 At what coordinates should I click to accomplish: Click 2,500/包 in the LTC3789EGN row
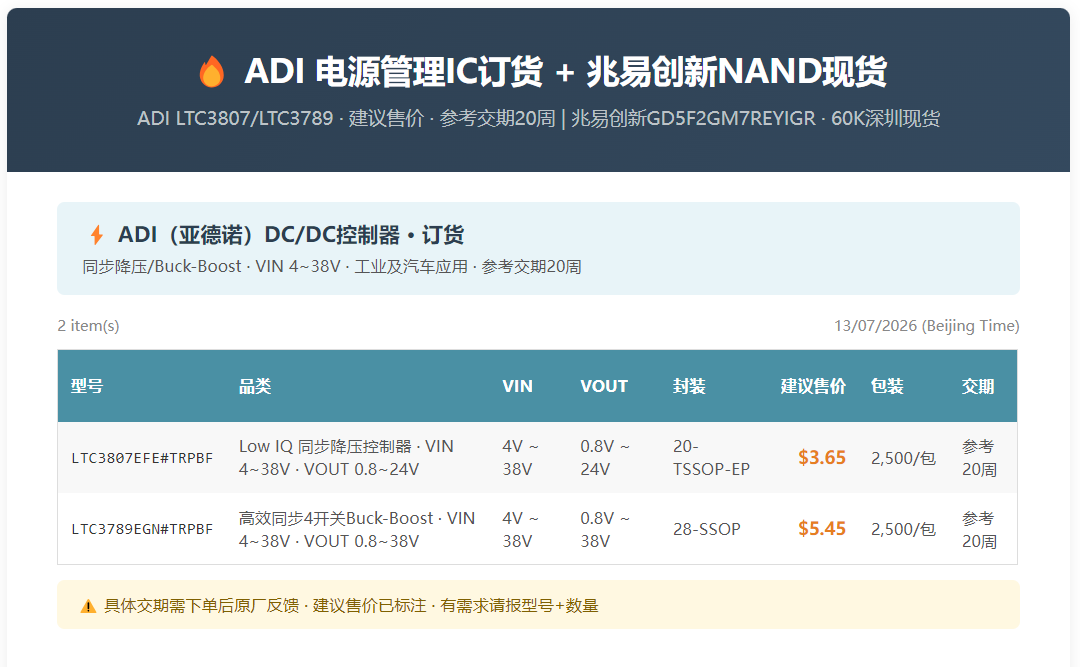pos(903,529)
